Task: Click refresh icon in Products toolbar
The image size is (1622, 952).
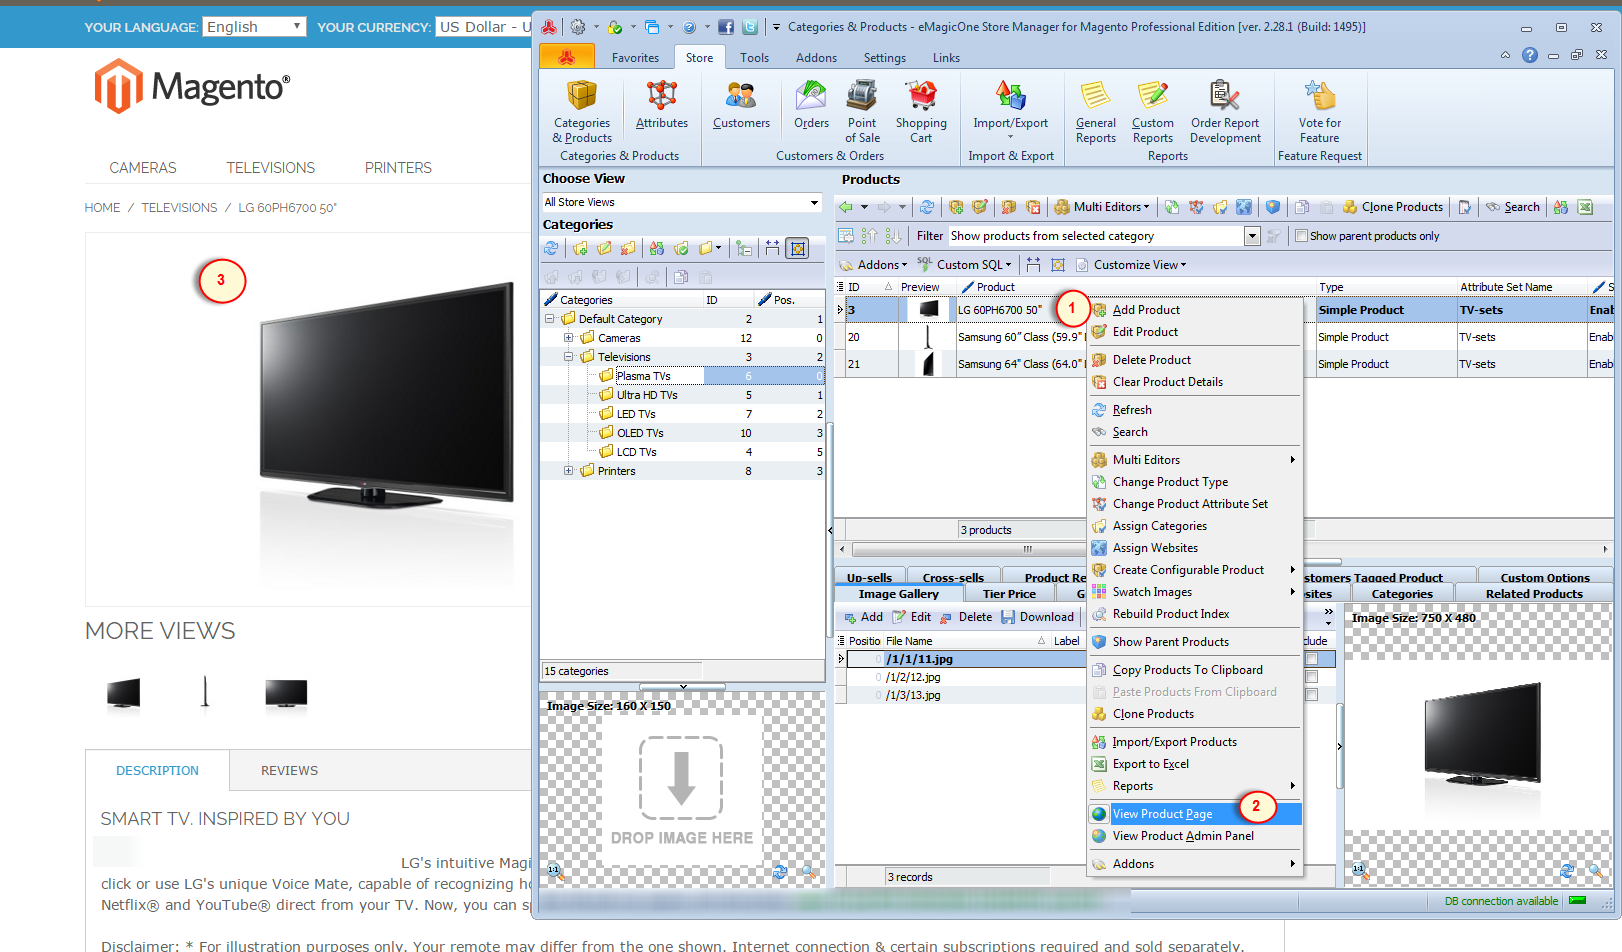Action: pos(927,207)
